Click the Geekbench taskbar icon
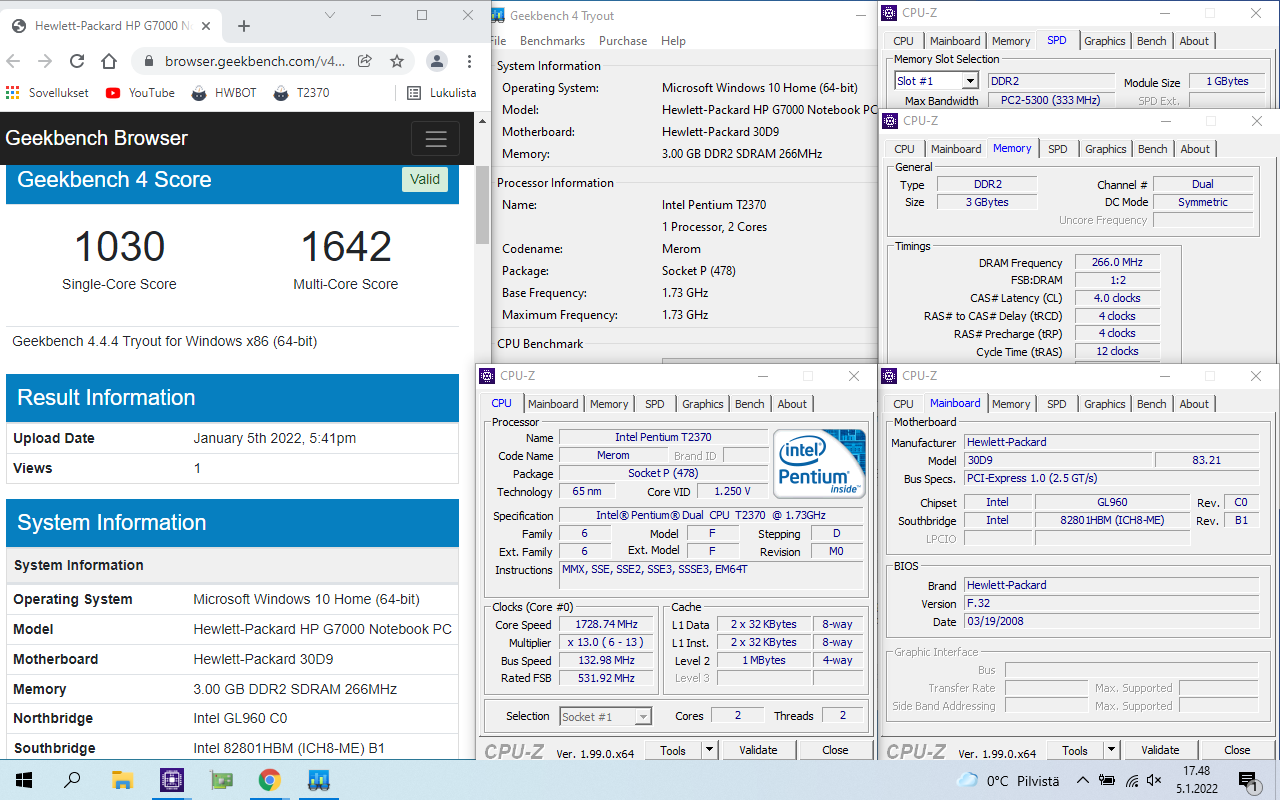This screenshot has height=800, width=1280. click(319, 780)
